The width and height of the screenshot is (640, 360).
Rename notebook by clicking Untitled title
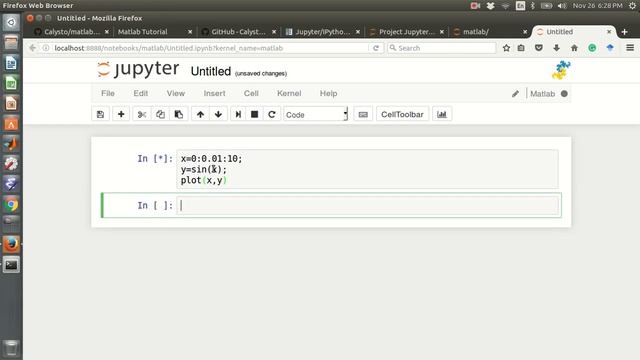tap(211, 71)
